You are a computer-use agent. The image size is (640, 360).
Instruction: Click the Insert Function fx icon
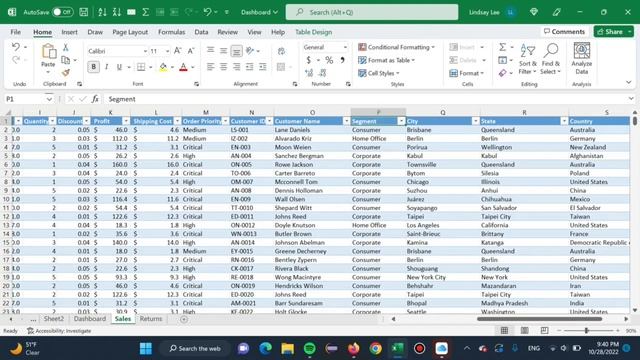click(x=95, y=99)
